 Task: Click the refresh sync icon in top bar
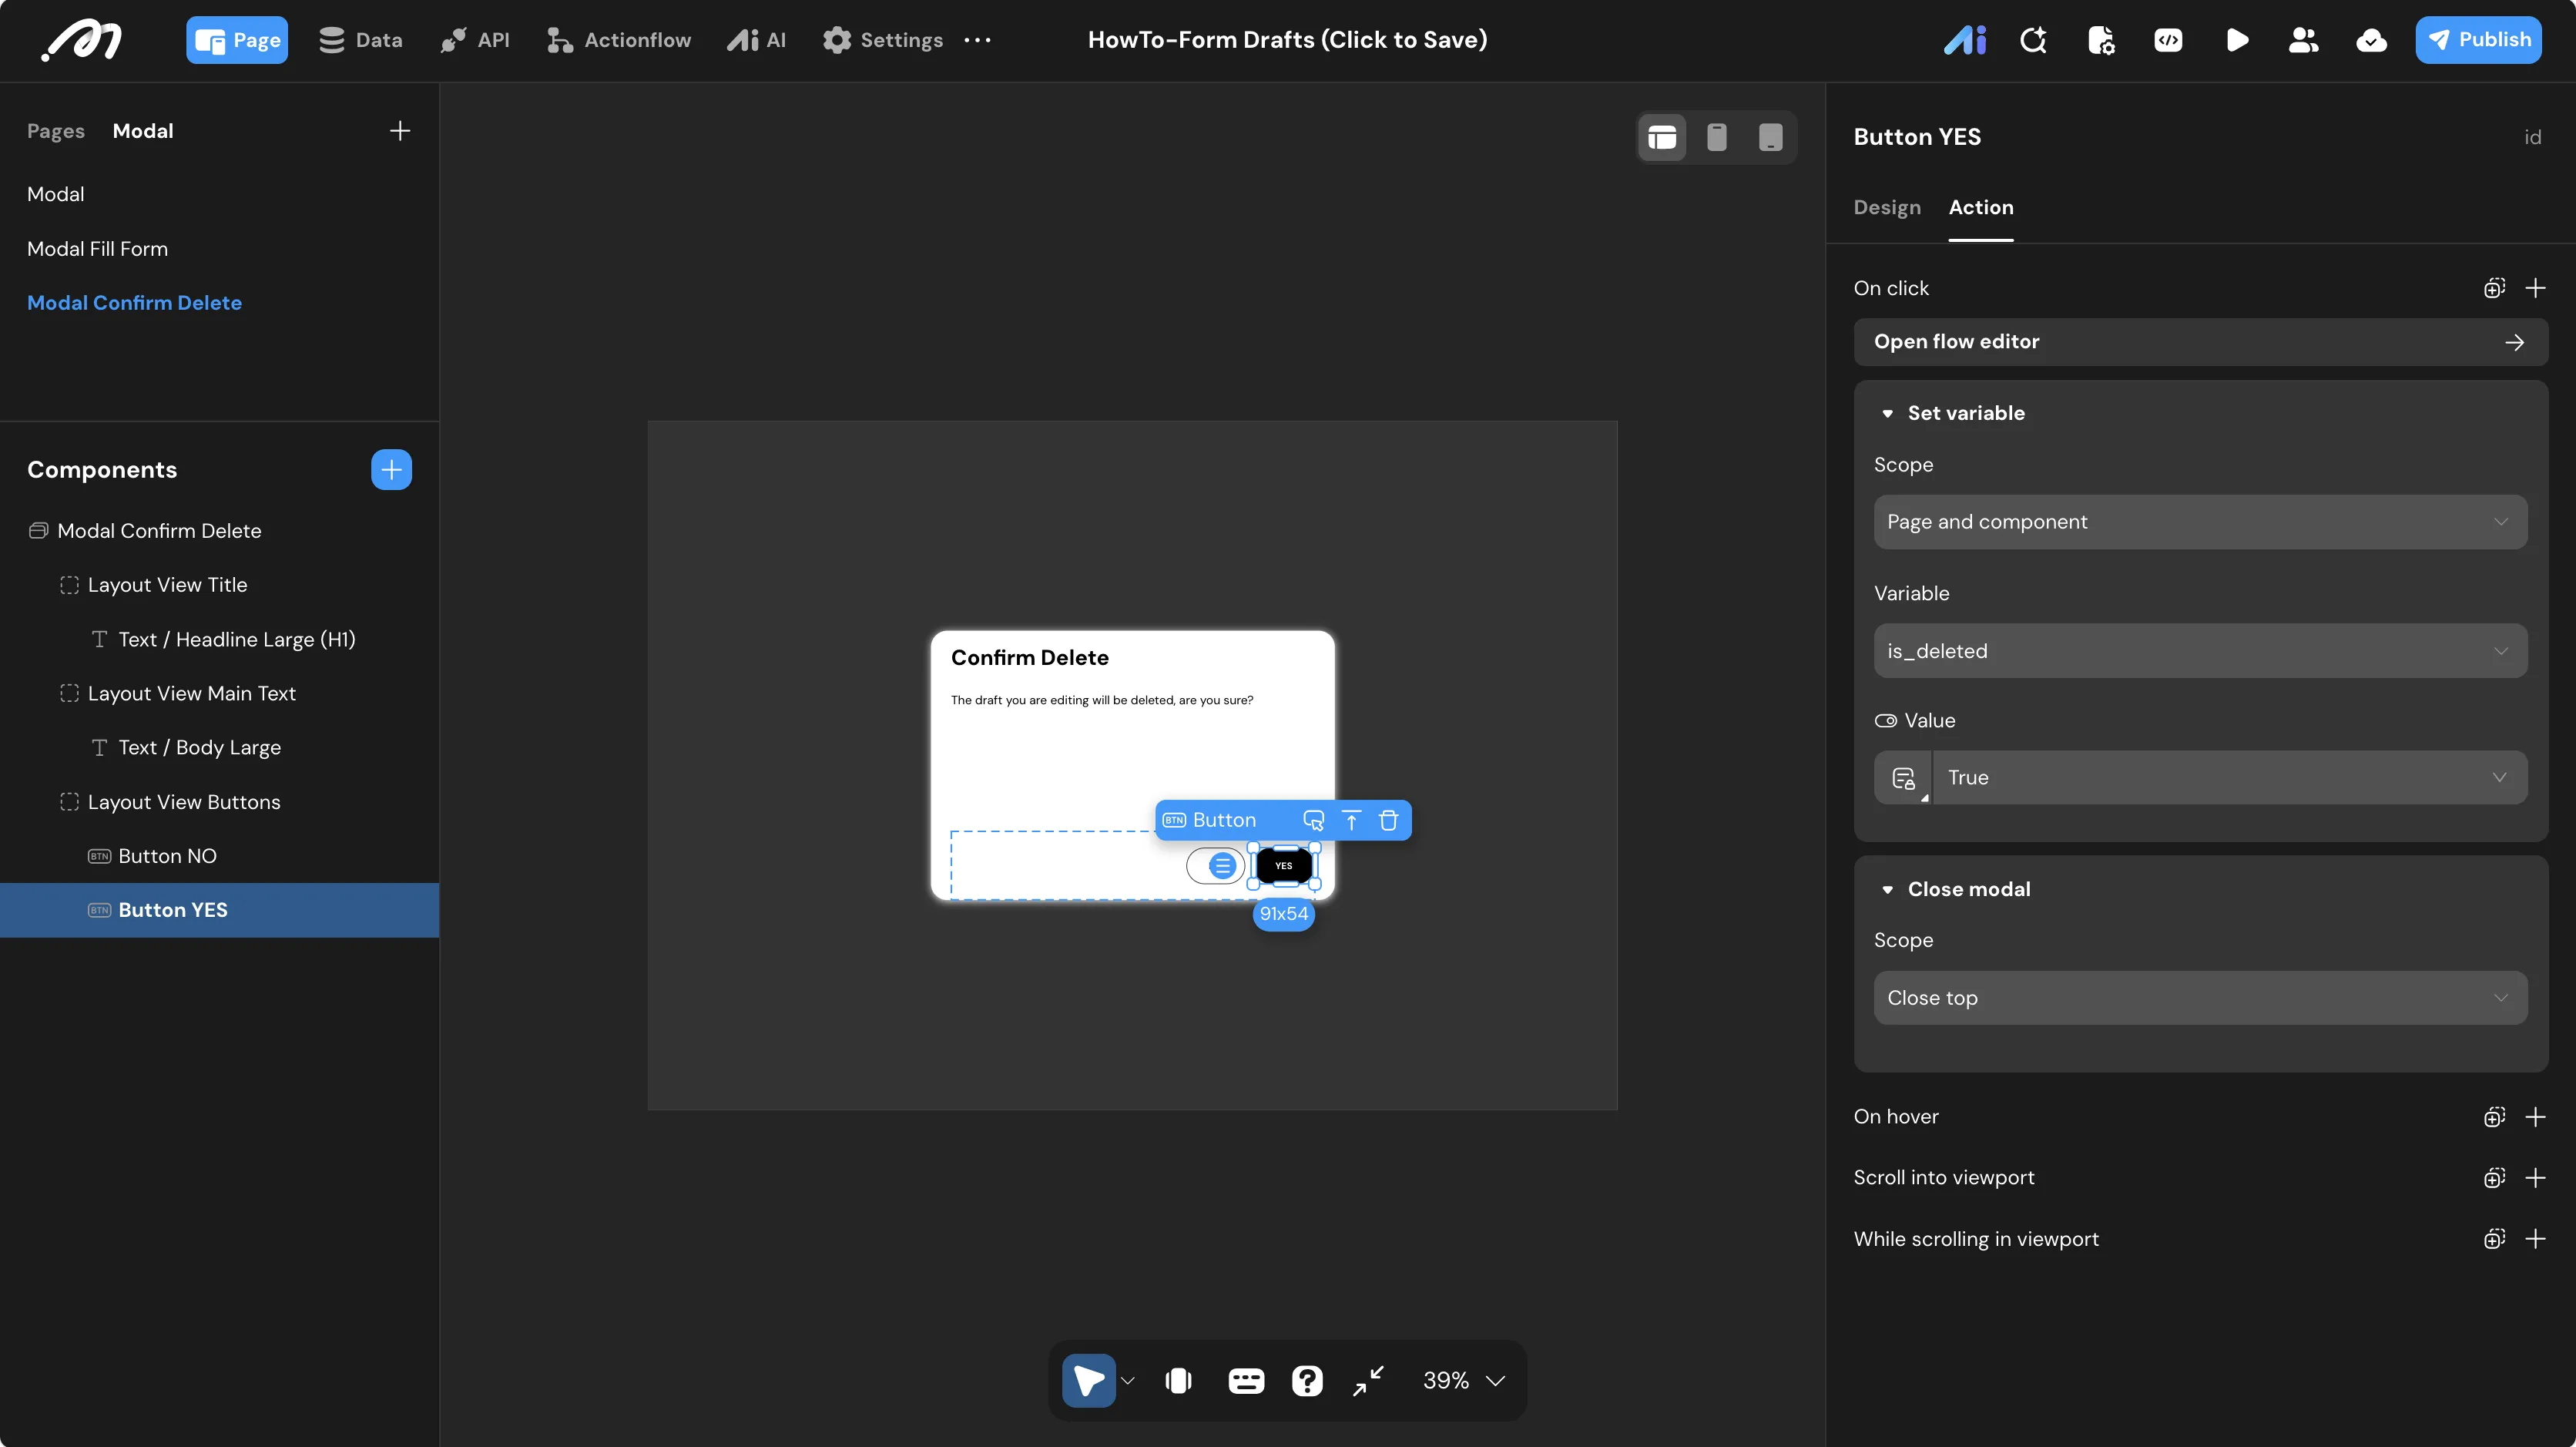click(2033, 40)
